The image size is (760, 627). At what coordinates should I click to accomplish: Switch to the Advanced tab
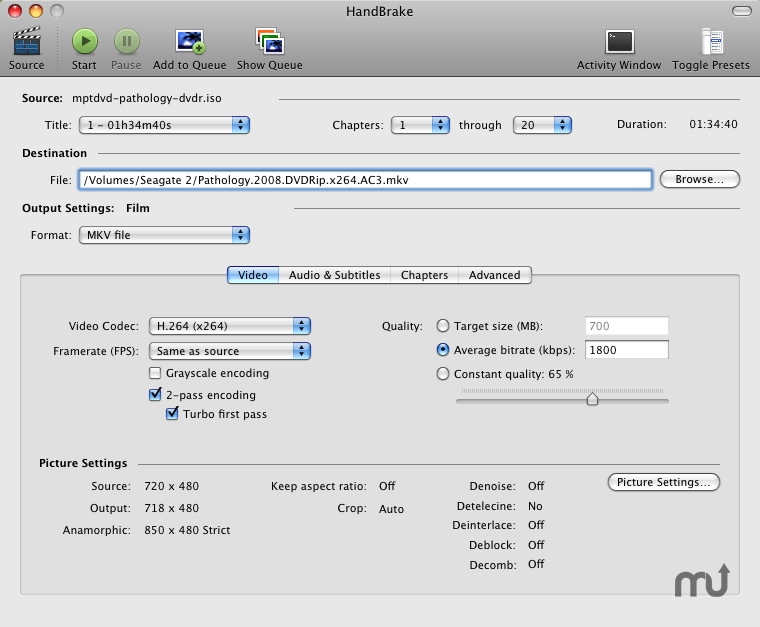tap(494, 275)
